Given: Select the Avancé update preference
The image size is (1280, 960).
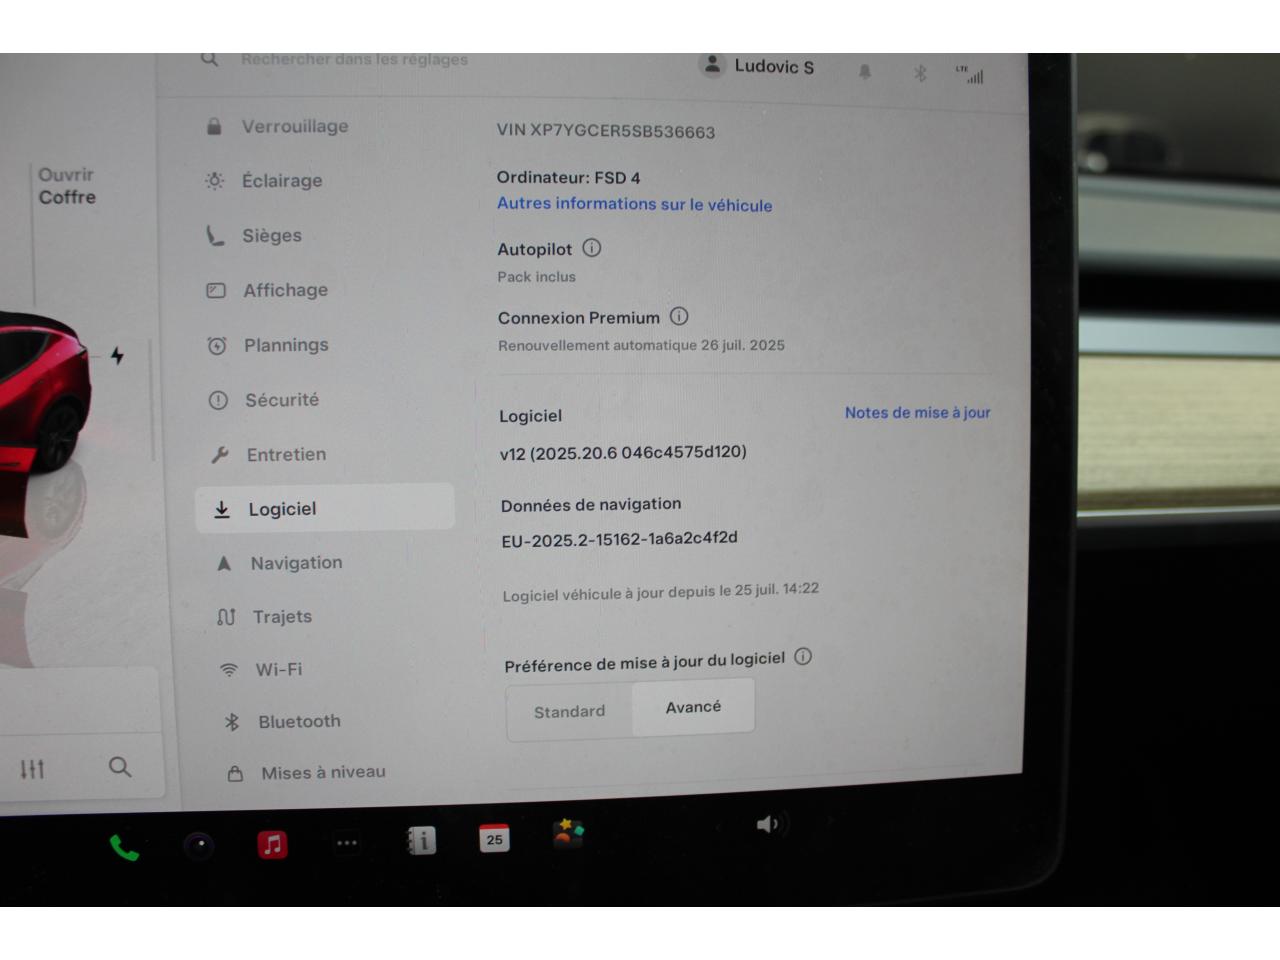Looking at the screenshot, I should coord(693,707).
